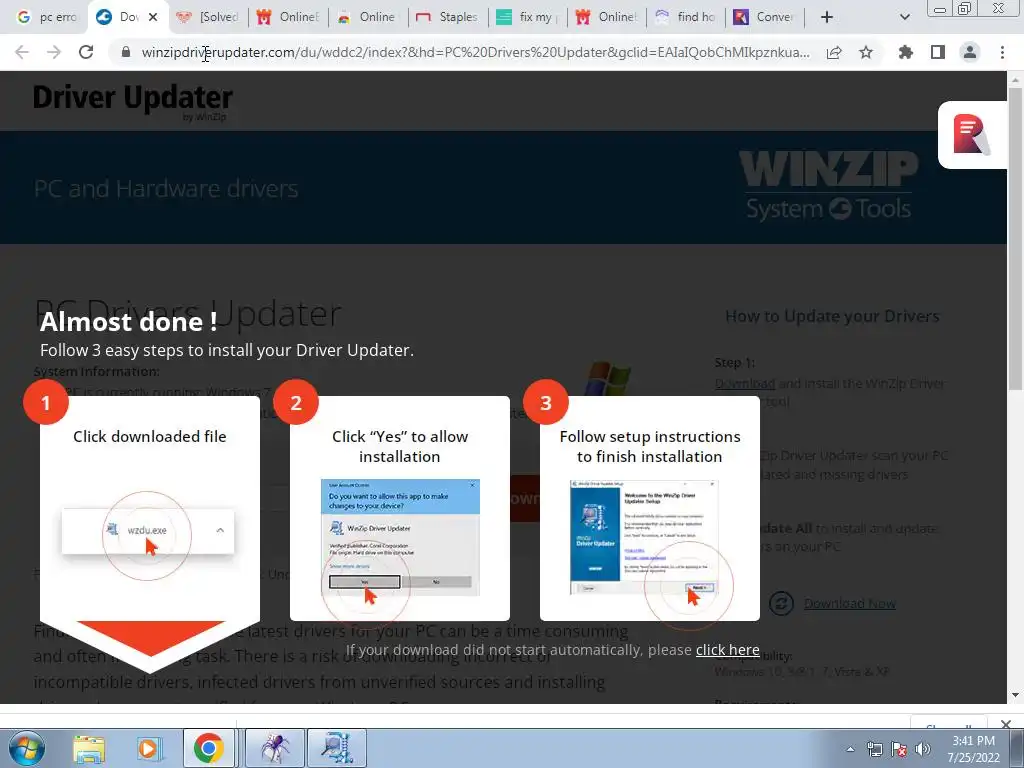Click the scrollbar down arrow

[x=1015, y=695]
